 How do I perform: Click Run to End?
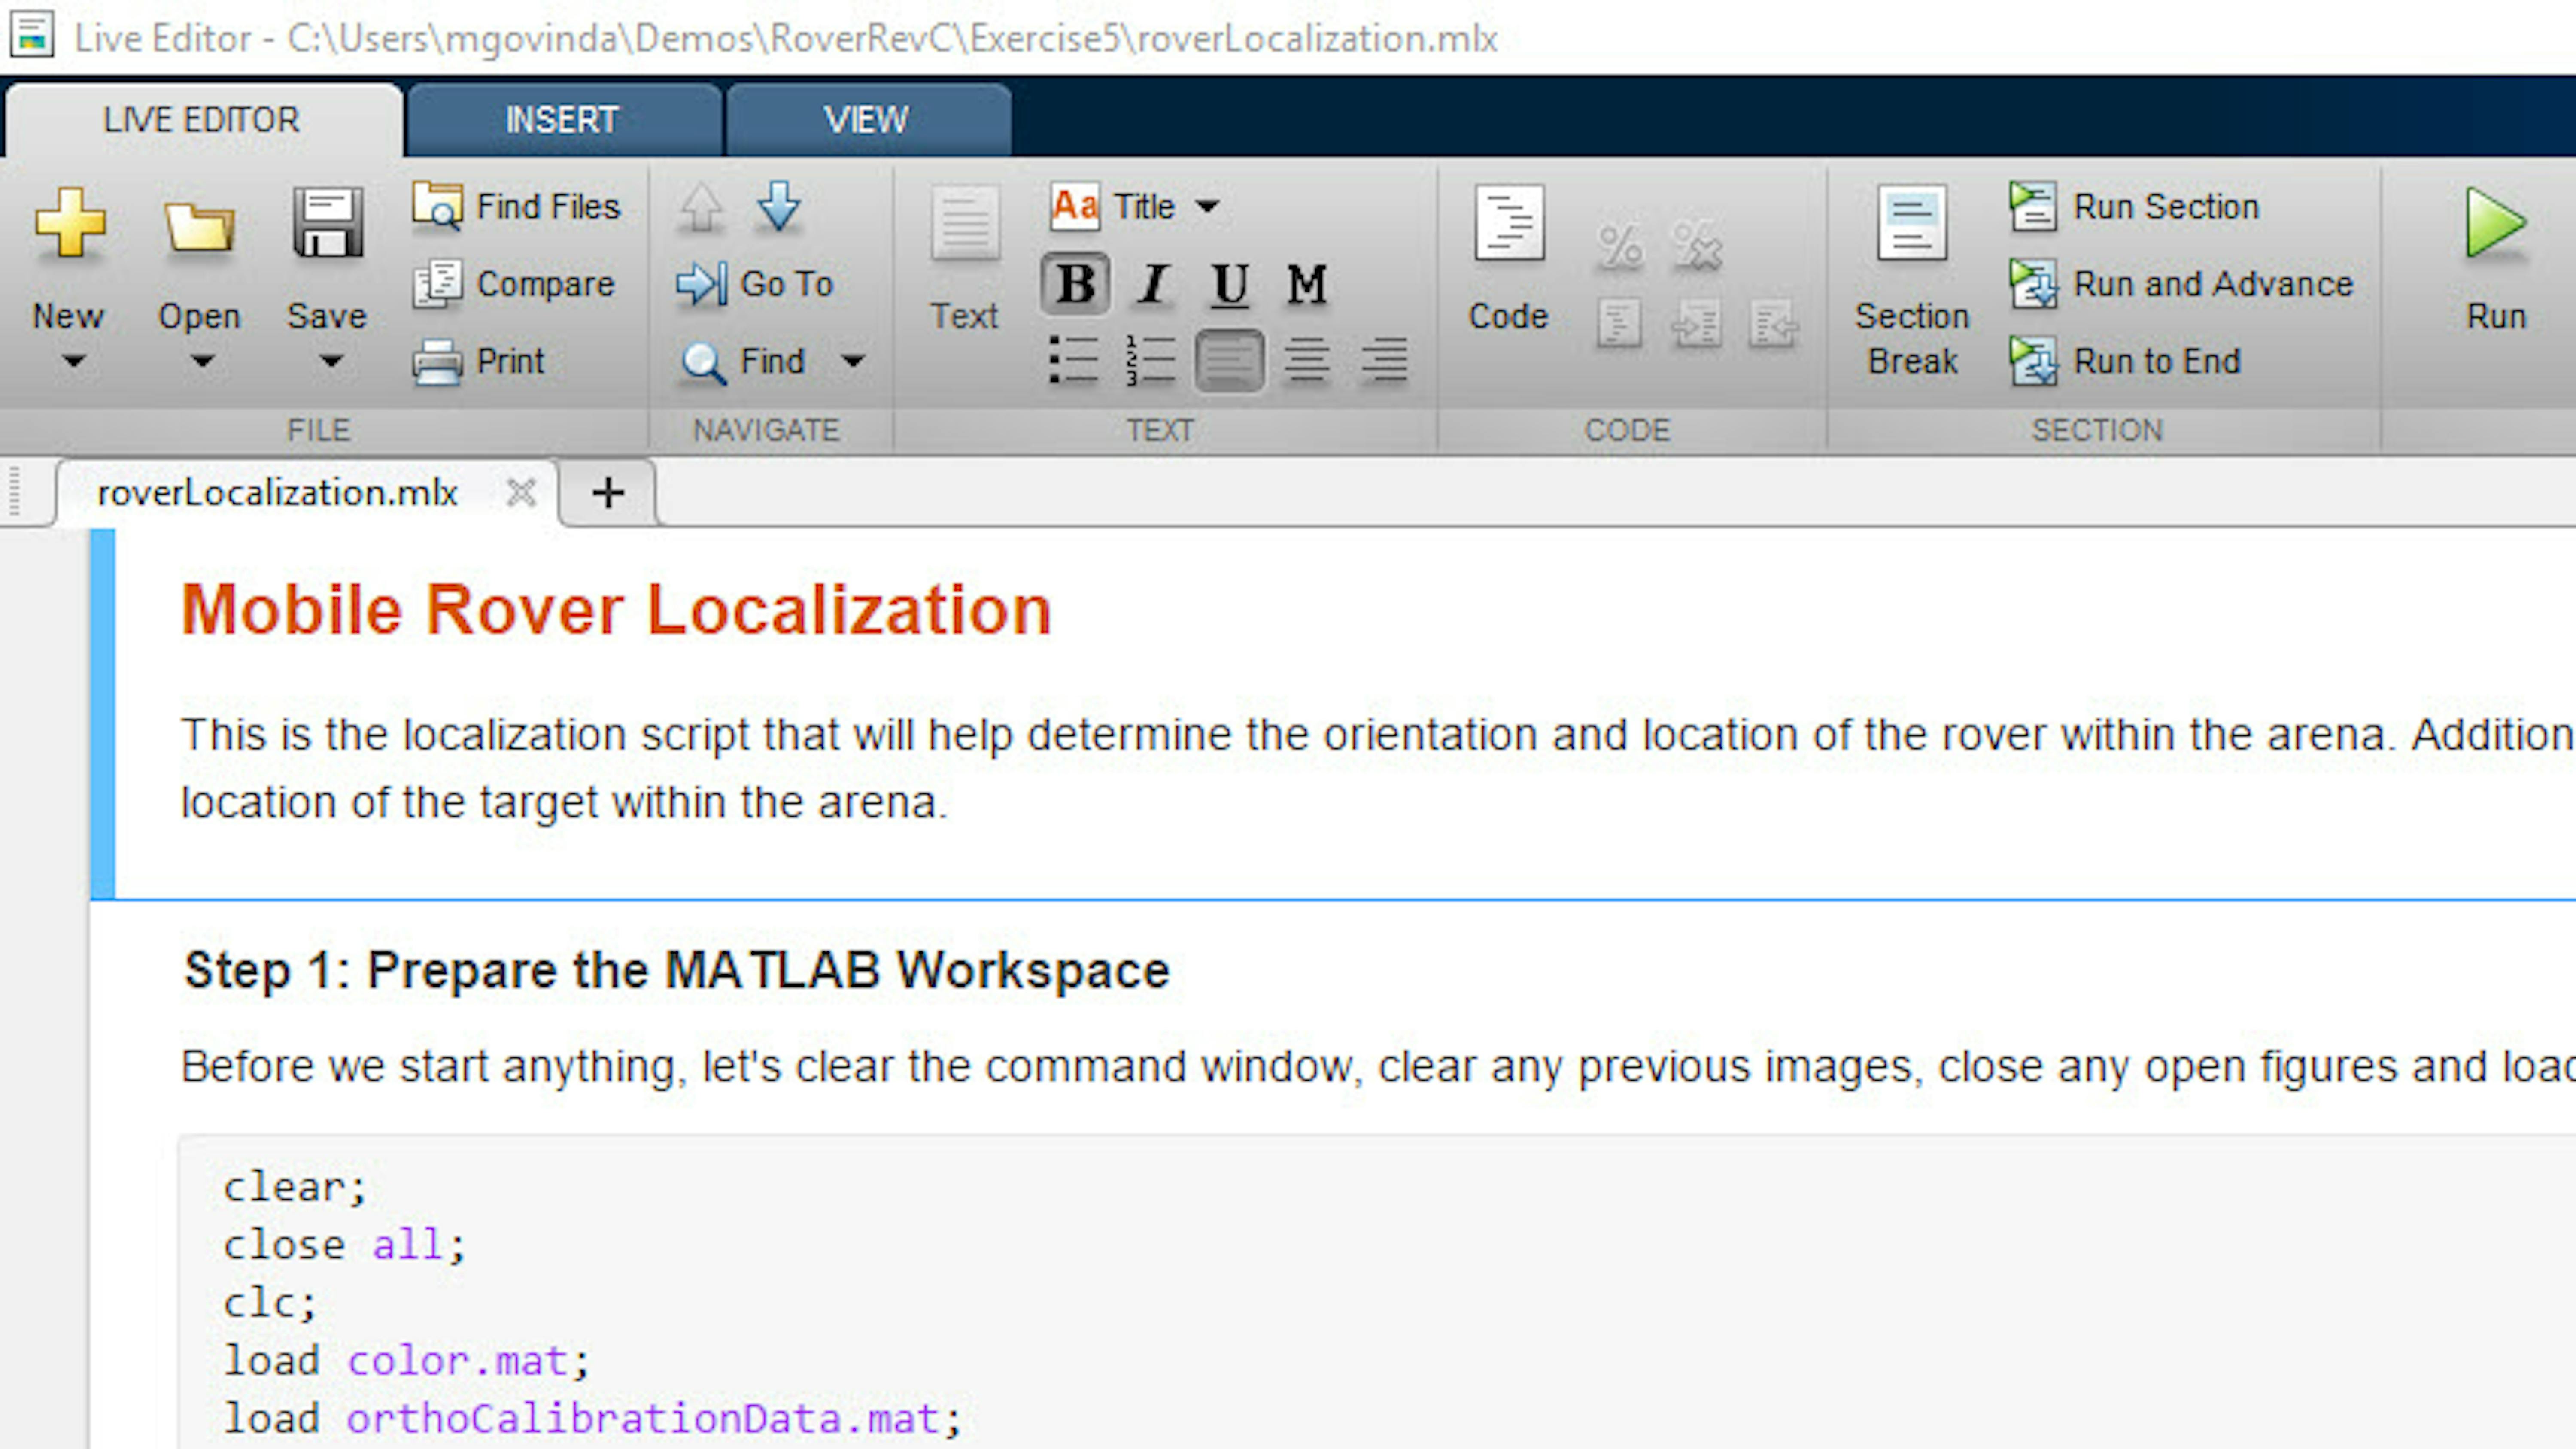coord(2125,361)
